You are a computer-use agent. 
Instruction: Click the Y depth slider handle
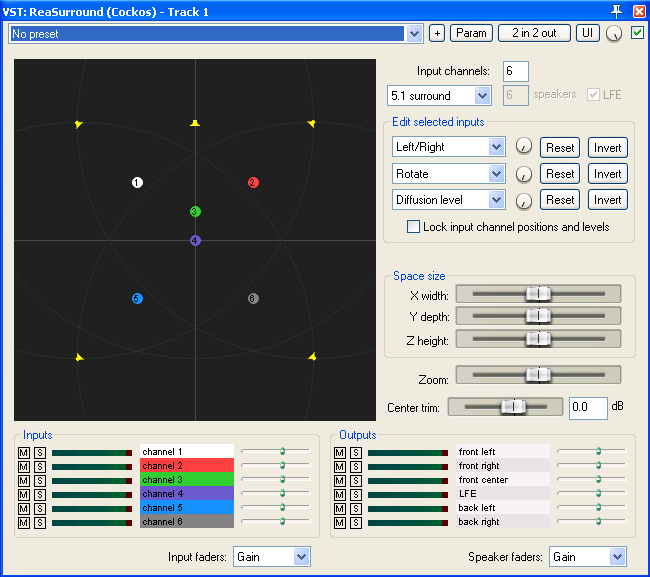pos(538,316)
